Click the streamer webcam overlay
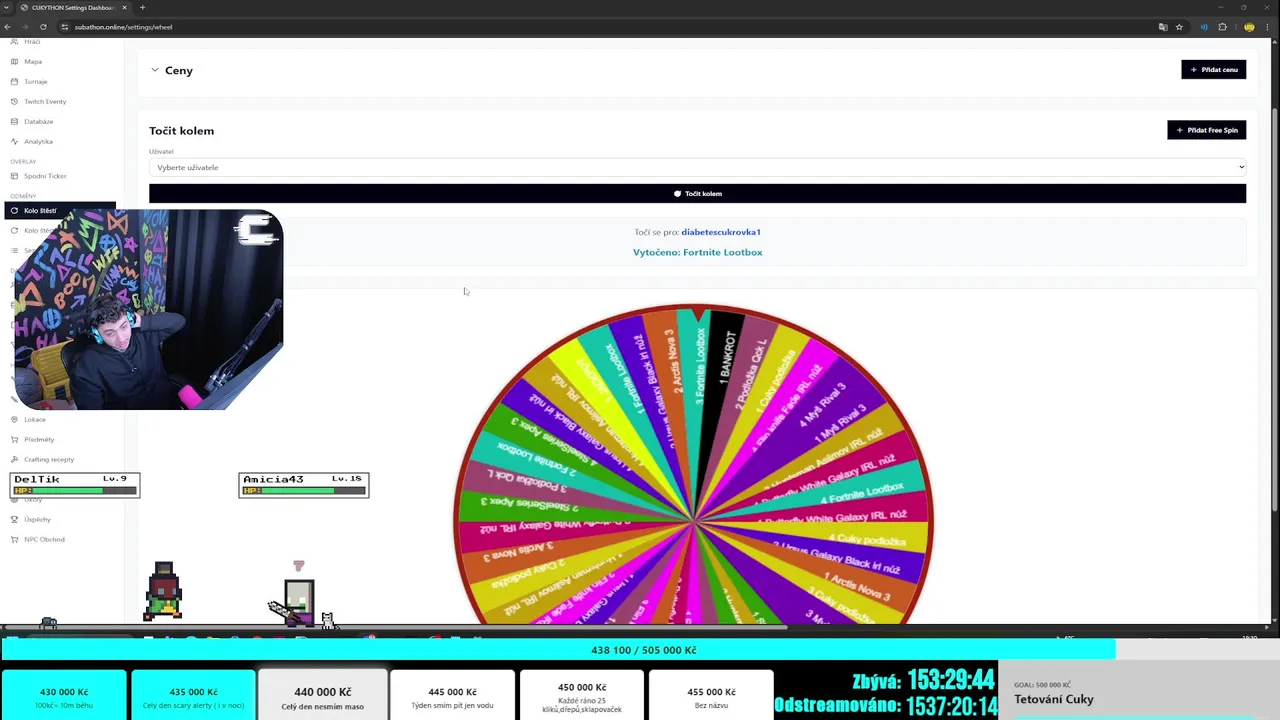 coord(148,309)
